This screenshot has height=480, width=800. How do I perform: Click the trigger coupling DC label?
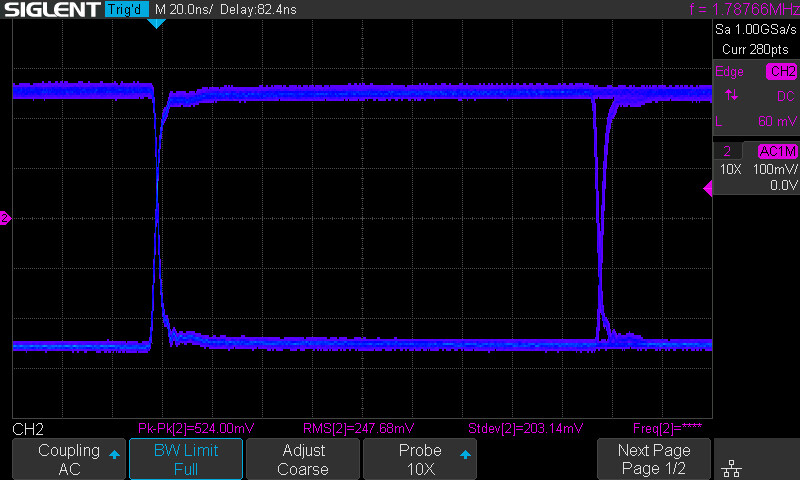pyautogui.click(x=786, y=96)
